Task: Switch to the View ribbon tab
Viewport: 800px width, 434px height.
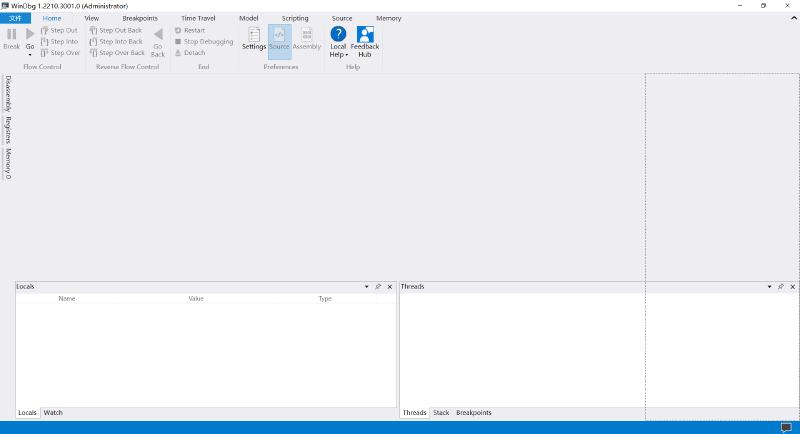Action: pyautogui.click(x=92, y=18)
